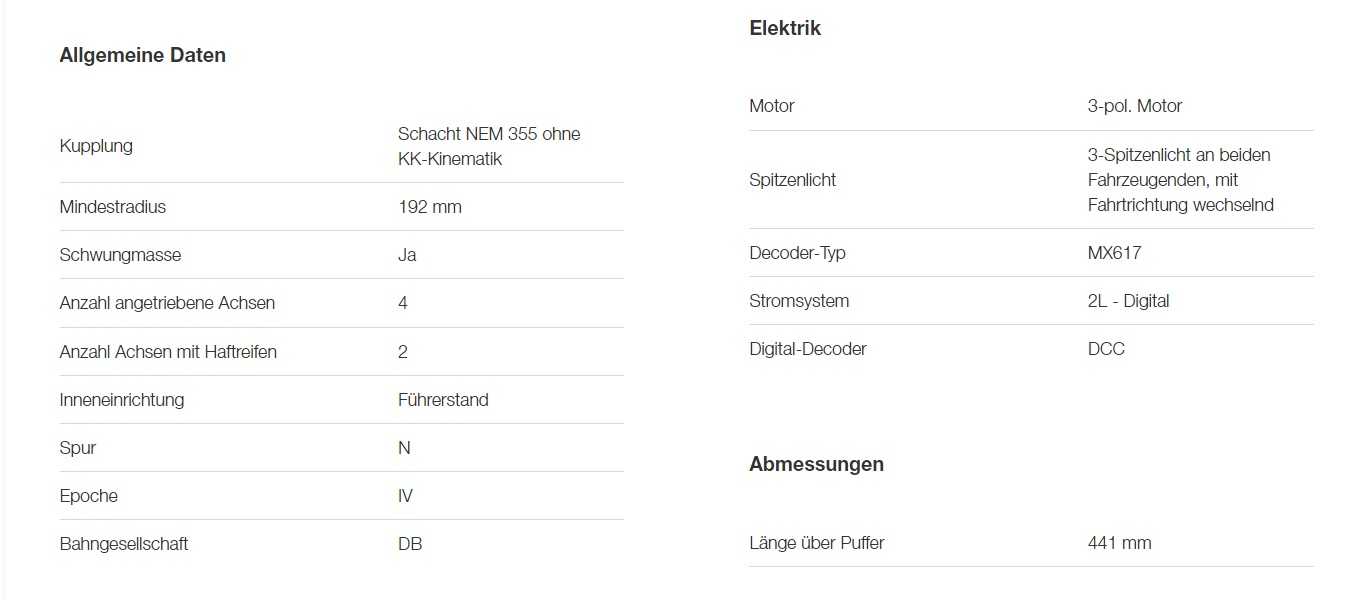The width and height of the screenshot is (1351, 600).
Task: Click the 3-pol. Motor value
Action: [1135, 106]
